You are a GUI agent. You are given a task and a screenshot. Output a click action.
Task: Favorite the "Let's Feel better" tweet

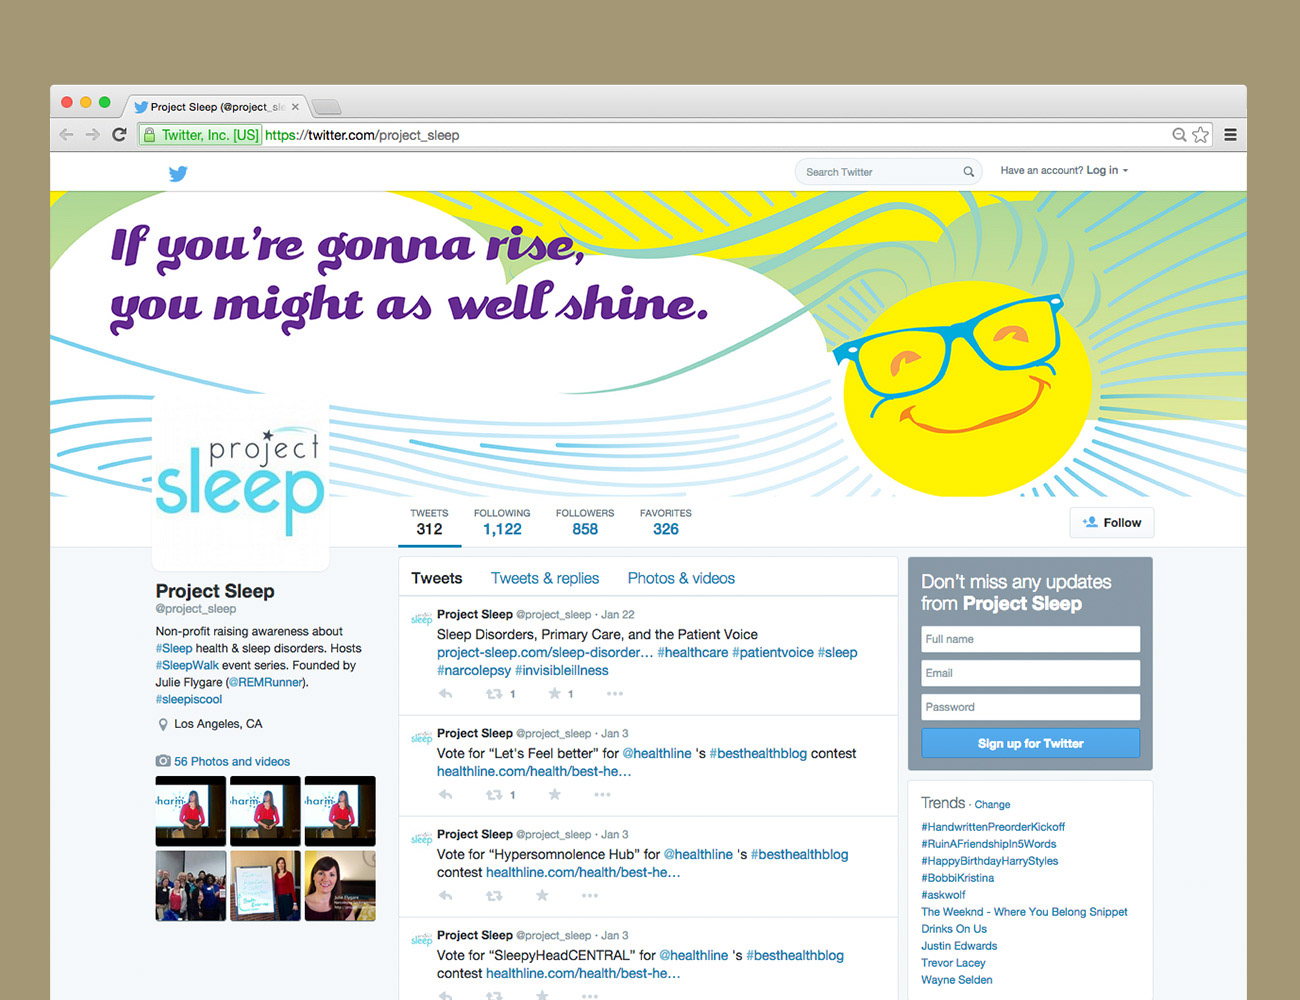click(x=554, y=795)
